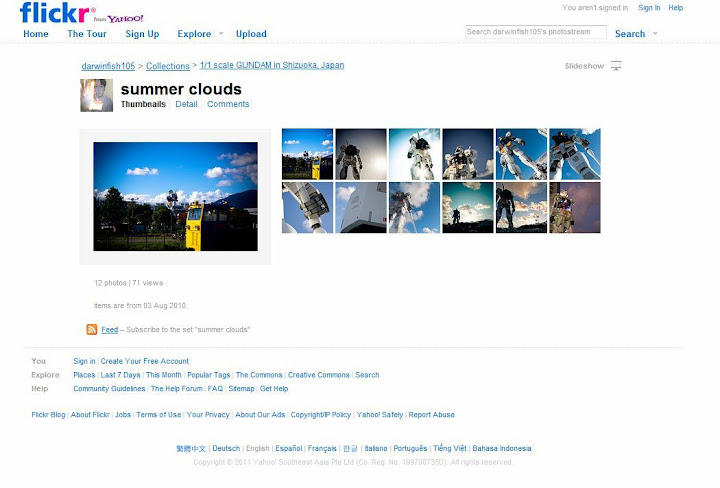720x488 pixels.
Task: Open The Help Forum link
Action: 177,389
